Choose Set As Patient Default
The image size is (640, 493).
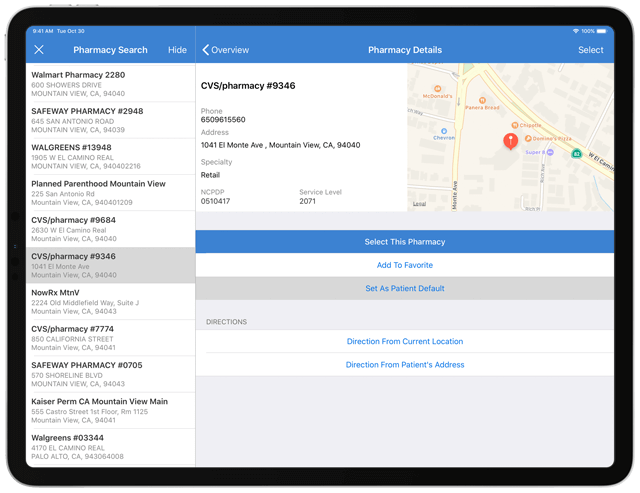(x=404, y=288)
